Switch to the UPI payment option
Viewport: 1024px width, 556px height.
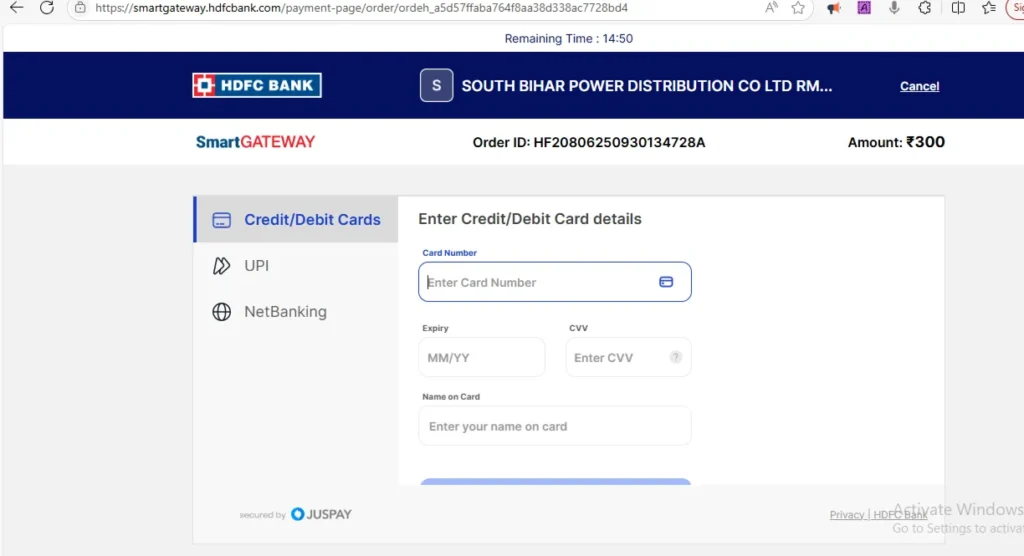click(x=296, y=265)
